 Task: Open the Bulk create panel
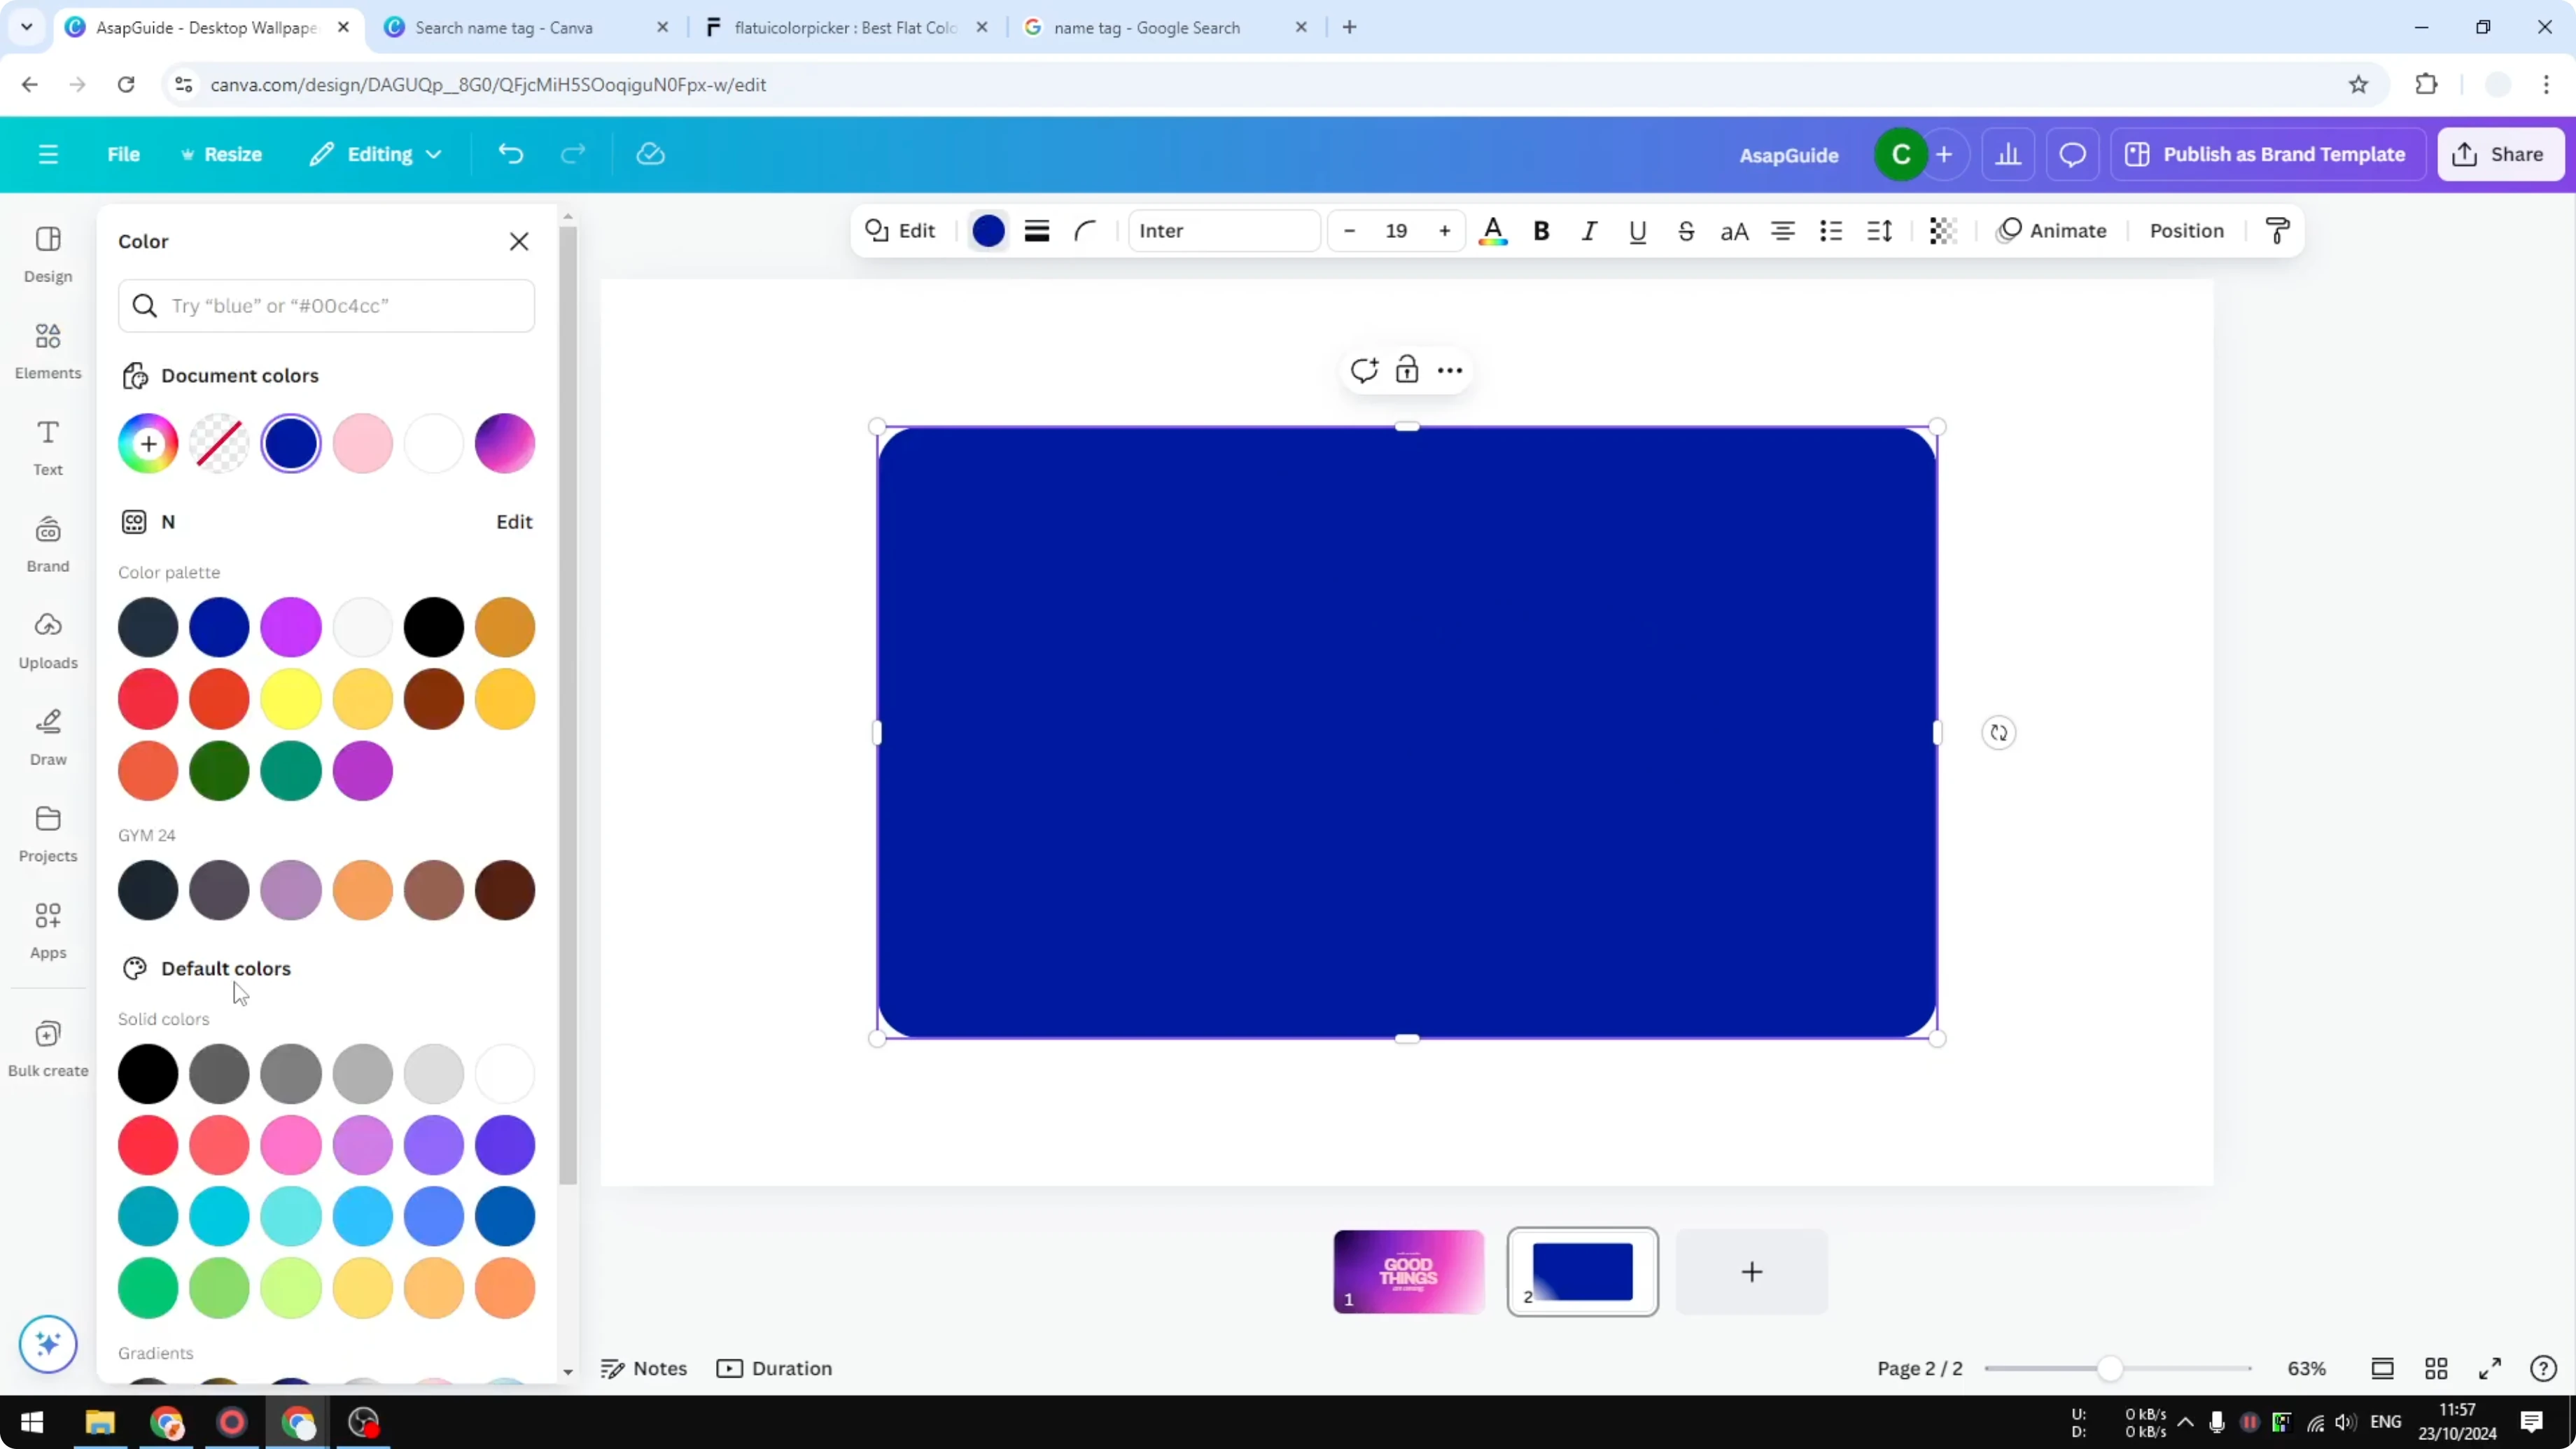[48, 1048]
